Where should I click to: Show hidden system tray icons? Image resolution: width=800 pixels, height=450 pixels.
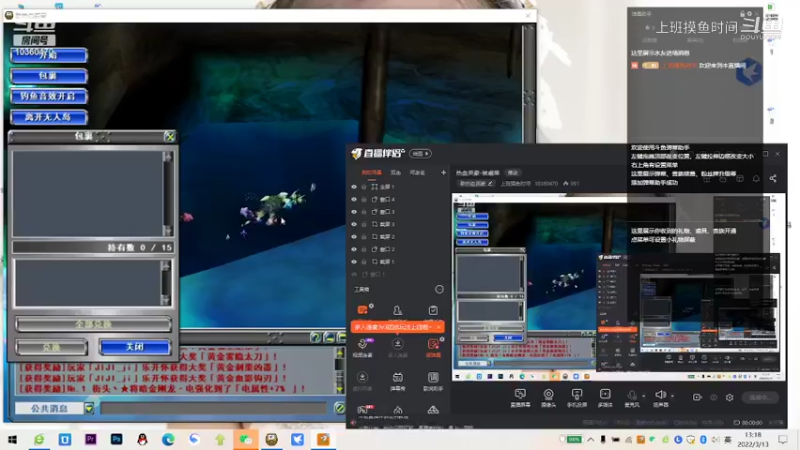[x=590, y=439]
